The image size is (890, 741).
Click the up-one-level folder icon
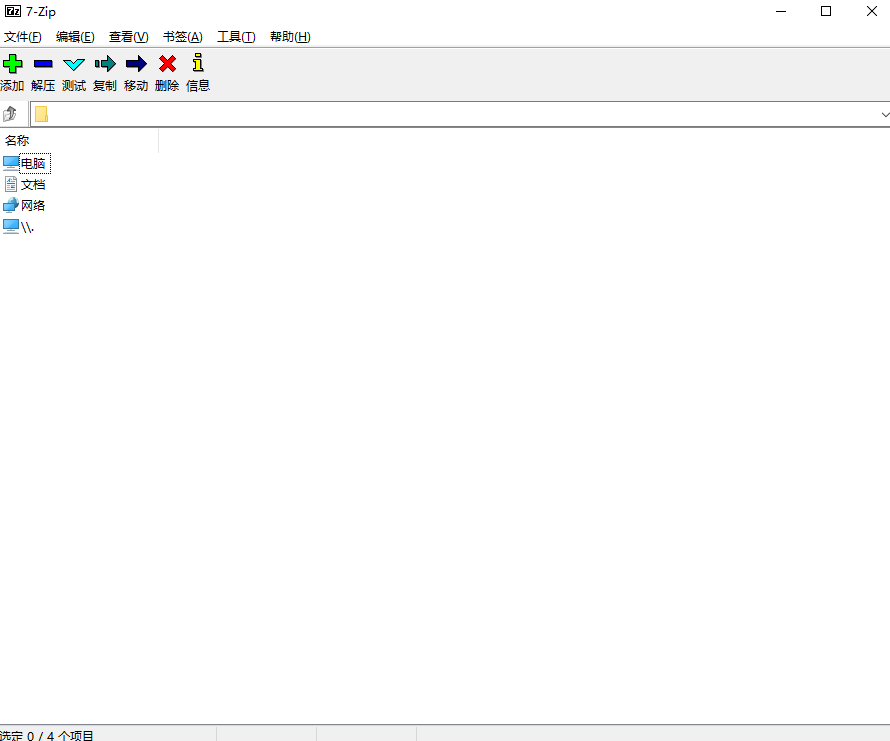[x=11, y=114]
